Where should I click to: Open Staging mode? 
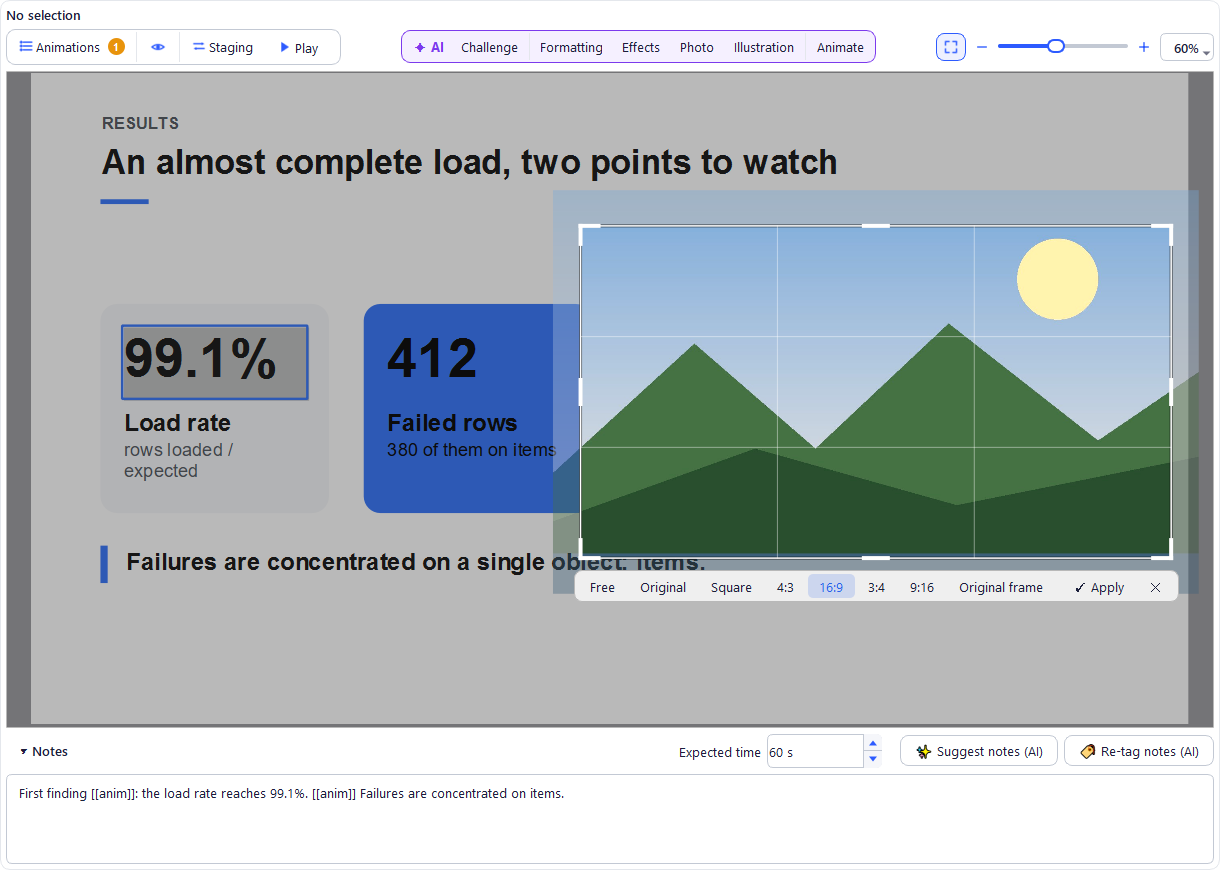223,47
